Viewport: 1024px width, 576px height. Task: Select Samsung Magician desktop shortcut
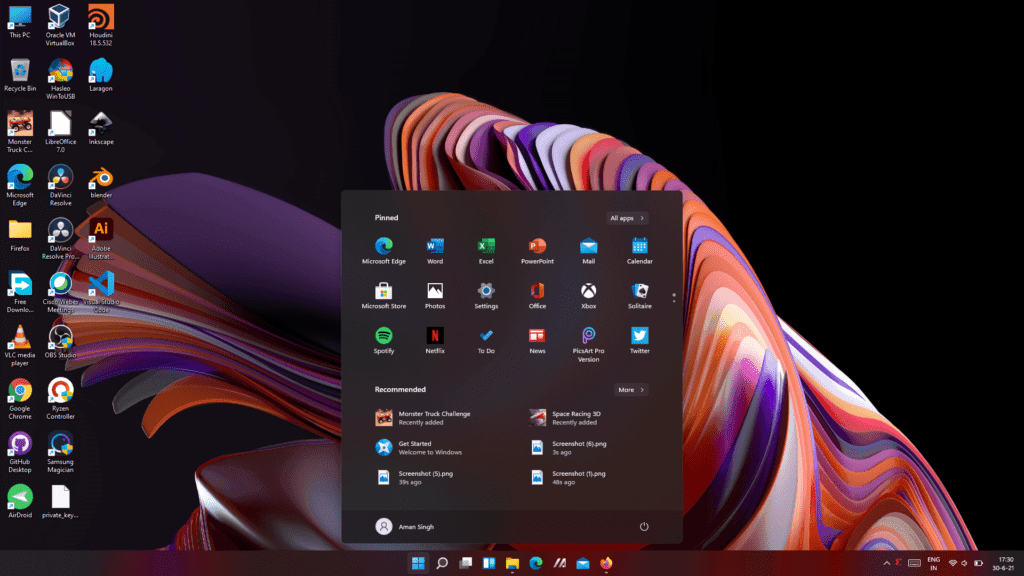(60, 453)
